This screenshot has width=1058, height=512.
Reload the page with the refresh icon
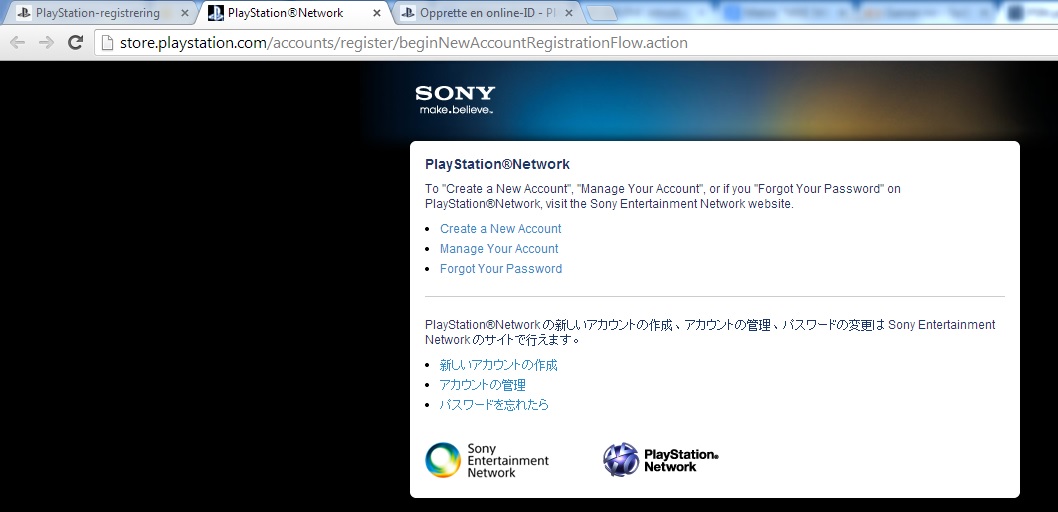pos(76,42)
